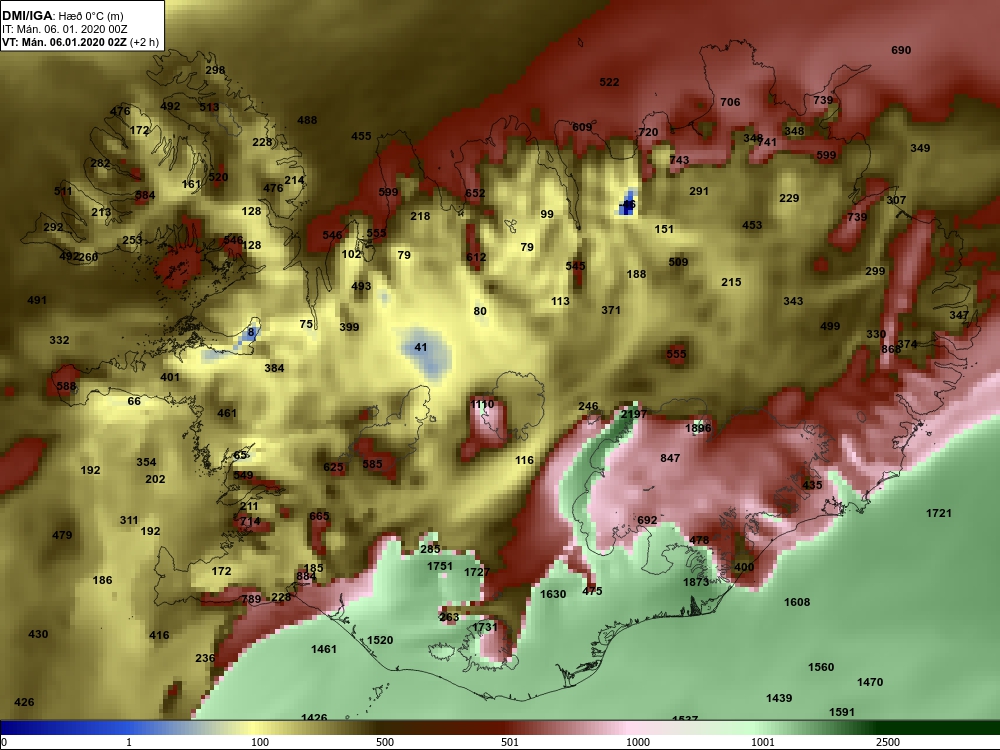Click the map value 1470

pyautogui.click(x=870, y=682)
